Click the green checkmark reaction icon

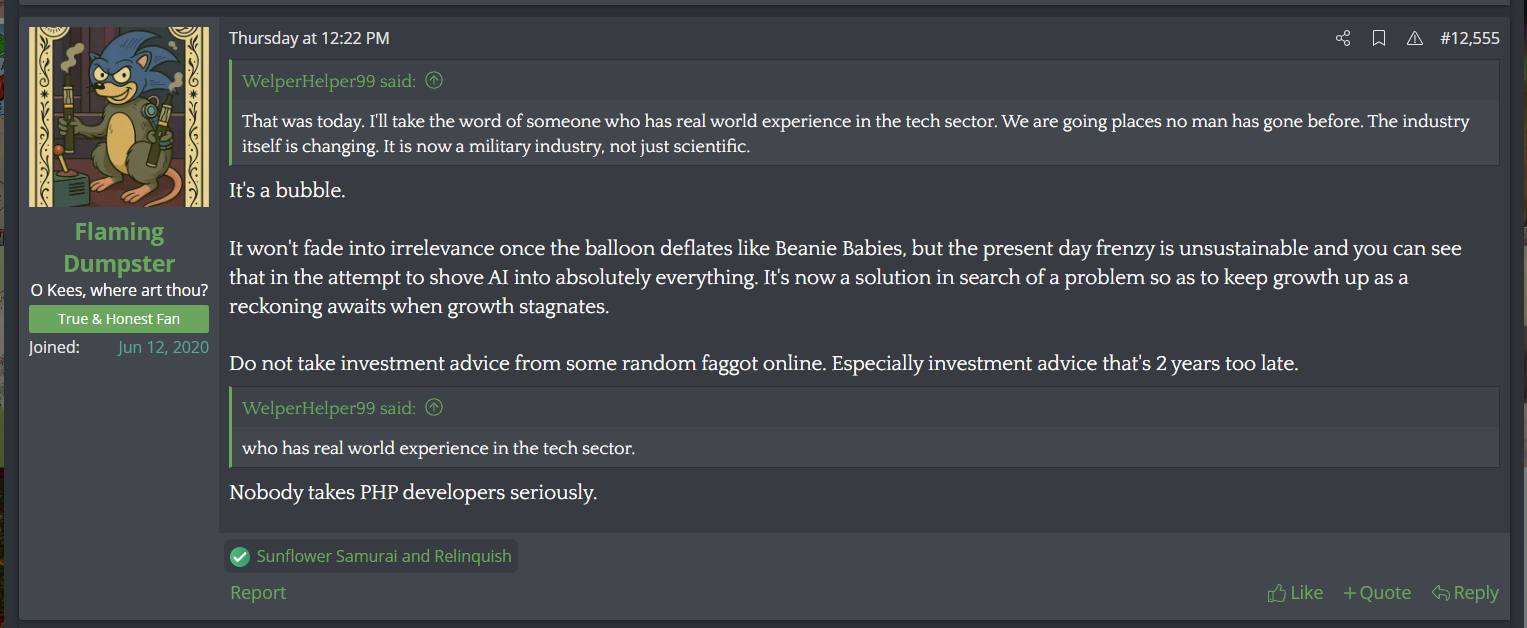[240, 557]
